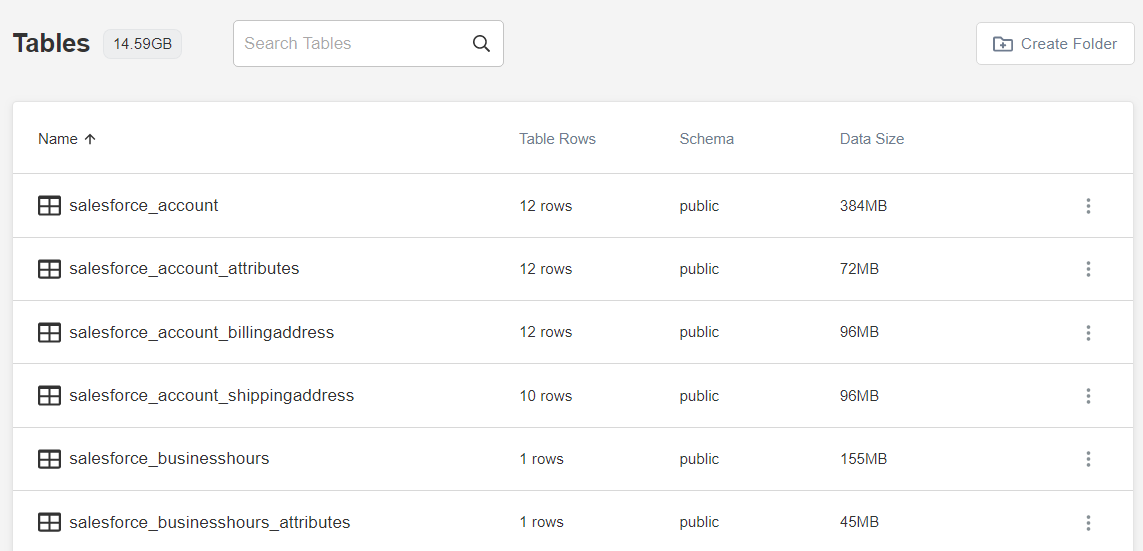Open the salesforce_account_attributes table
This screenshot has height=551, width=1143.
[184, 269]
